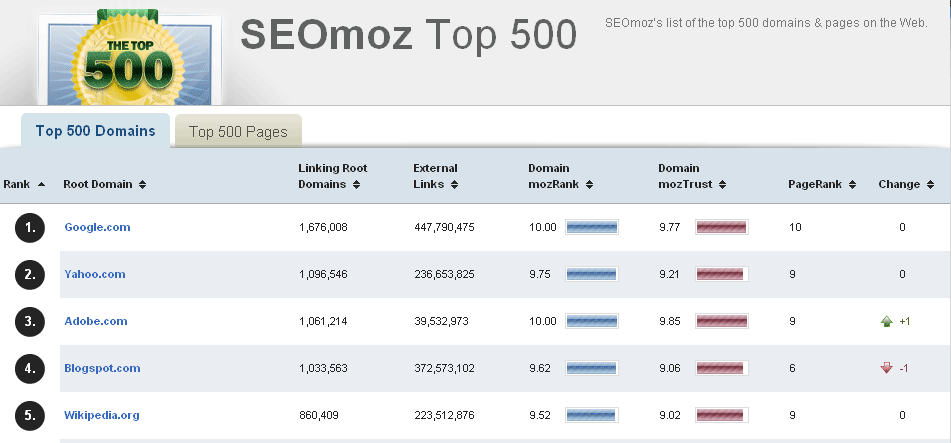The height and width of the screenshot is (443, 951).
Task: Click external links value 447,790,475
Action: click(x=444, y=228)
